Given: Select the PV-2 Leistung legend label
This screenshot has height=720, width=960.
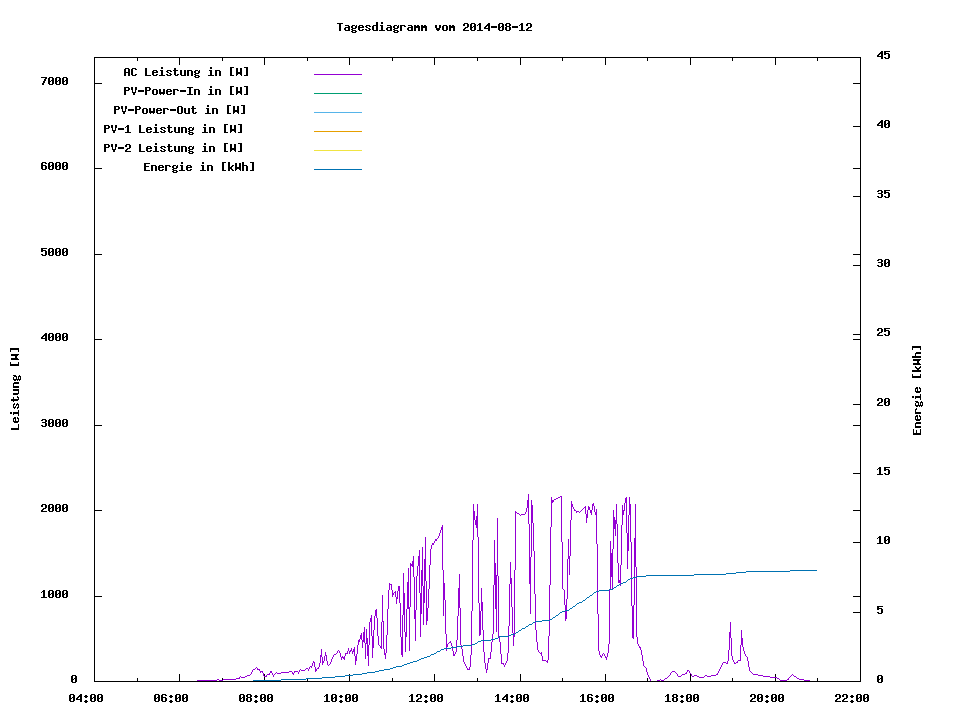Looking at the screenshot, I should coord(173,148).
